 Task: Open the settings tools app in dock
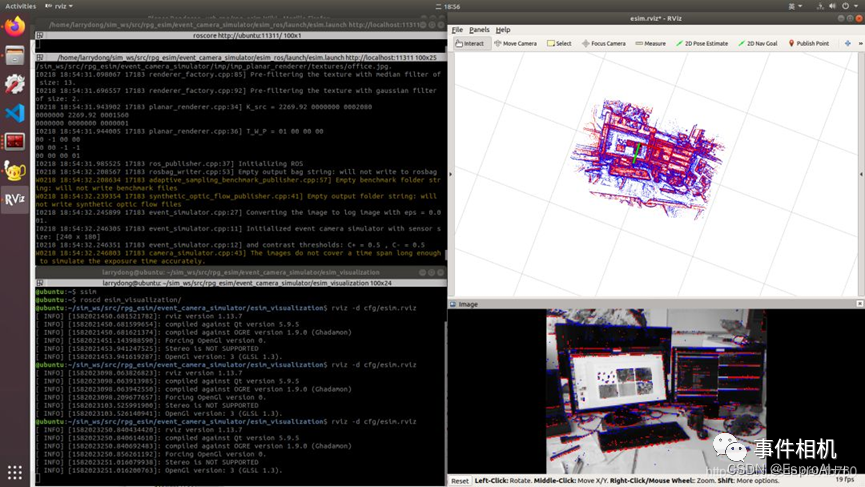click(15, 84)
